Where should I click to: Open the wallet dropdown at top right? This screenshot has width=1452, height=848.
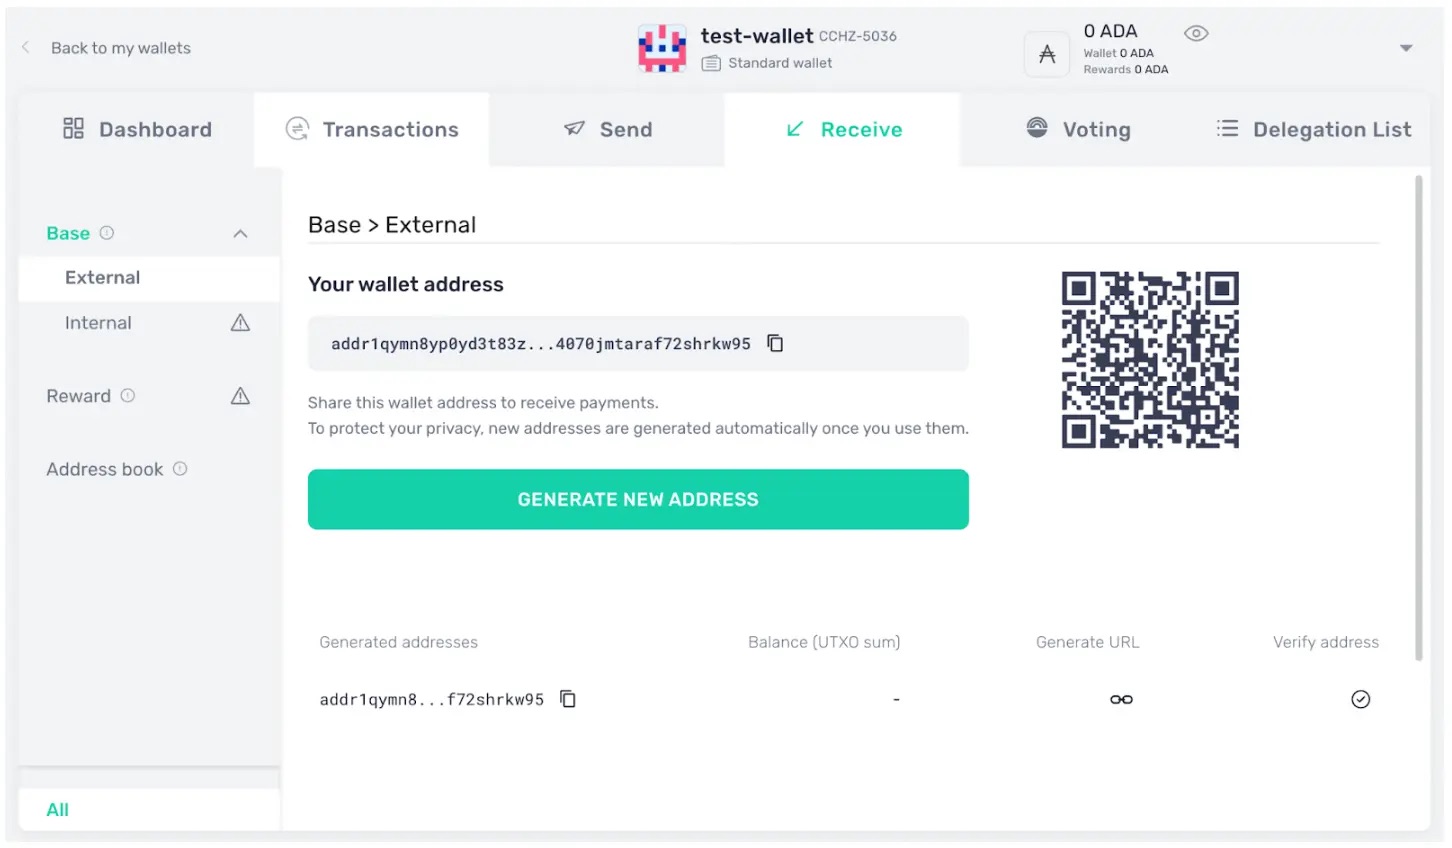tap(1406, 47)
